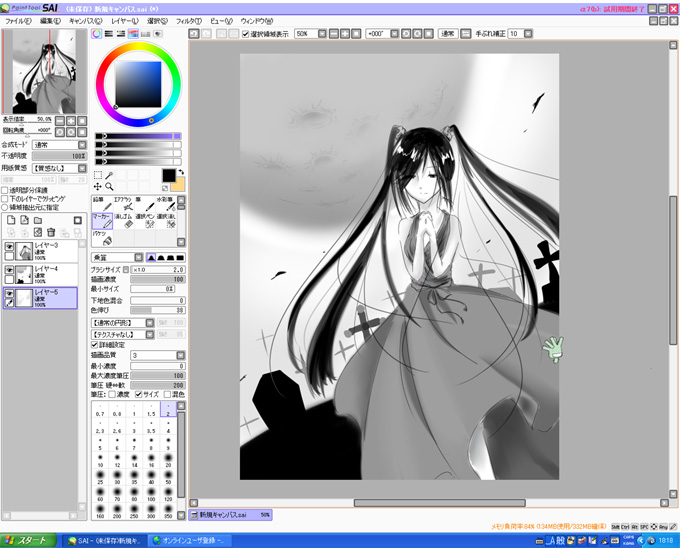The image size is (680, 548).
Task: Choose the rectangular selection tool
Action: point(98,175)
